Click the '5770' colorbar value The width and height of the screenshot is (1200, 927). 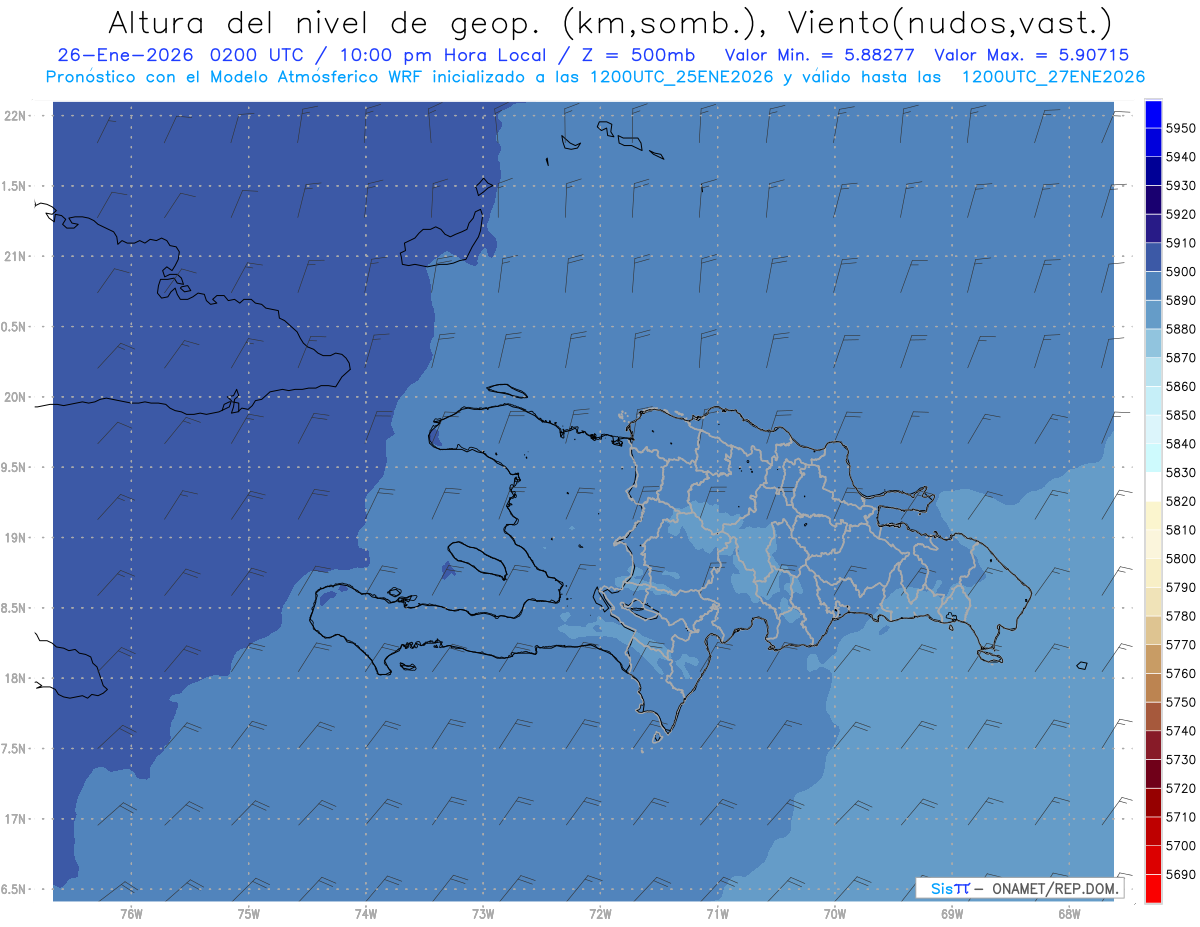[1180, 645]
